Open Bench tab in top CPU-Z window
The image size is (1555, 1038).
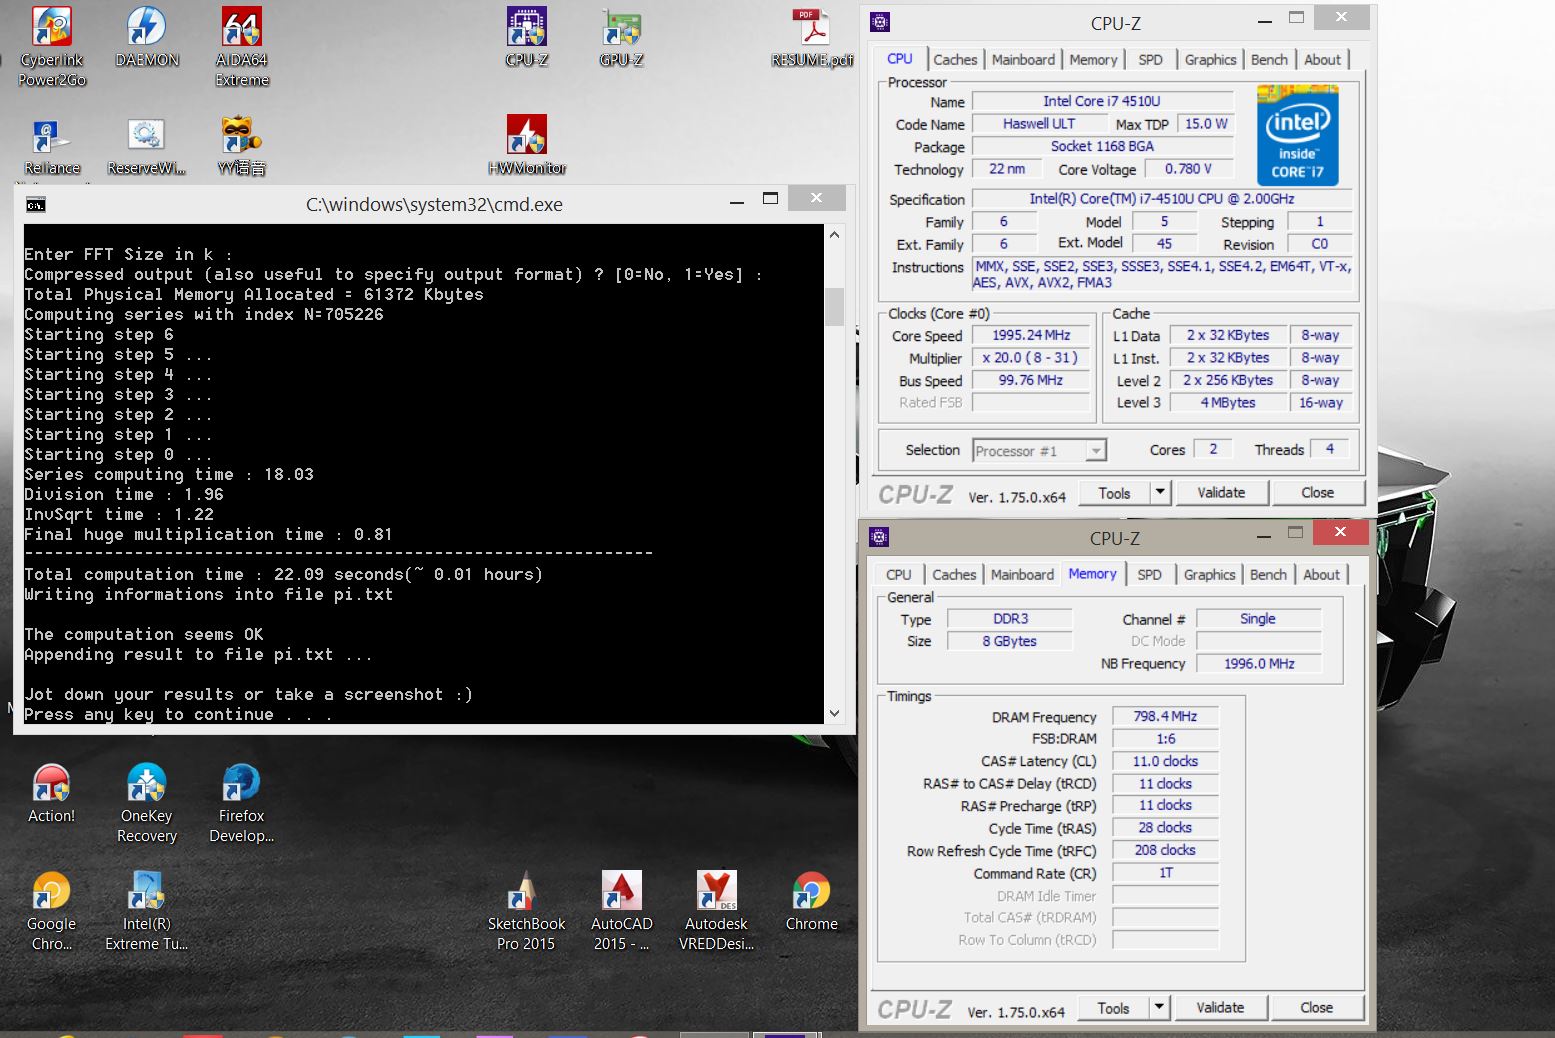pos(1269,60)
